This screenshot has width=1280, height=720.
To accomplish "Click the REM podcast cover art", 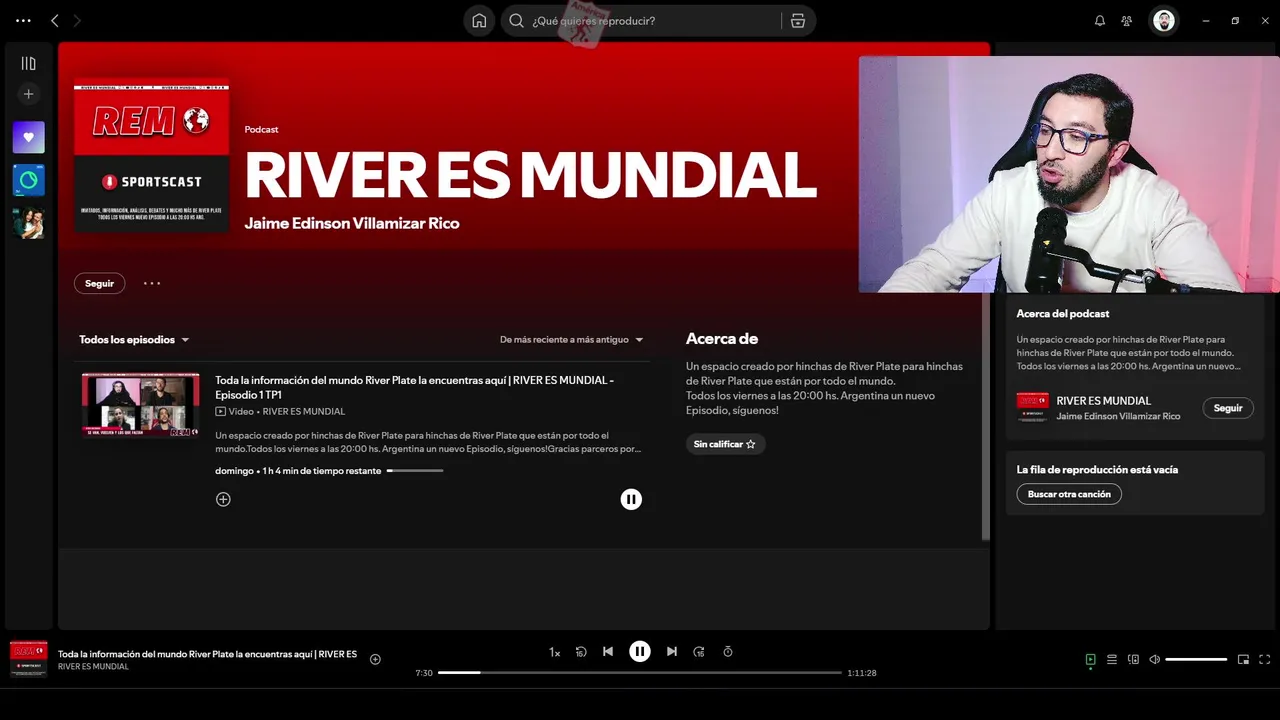I will click(x=151, y=156).
